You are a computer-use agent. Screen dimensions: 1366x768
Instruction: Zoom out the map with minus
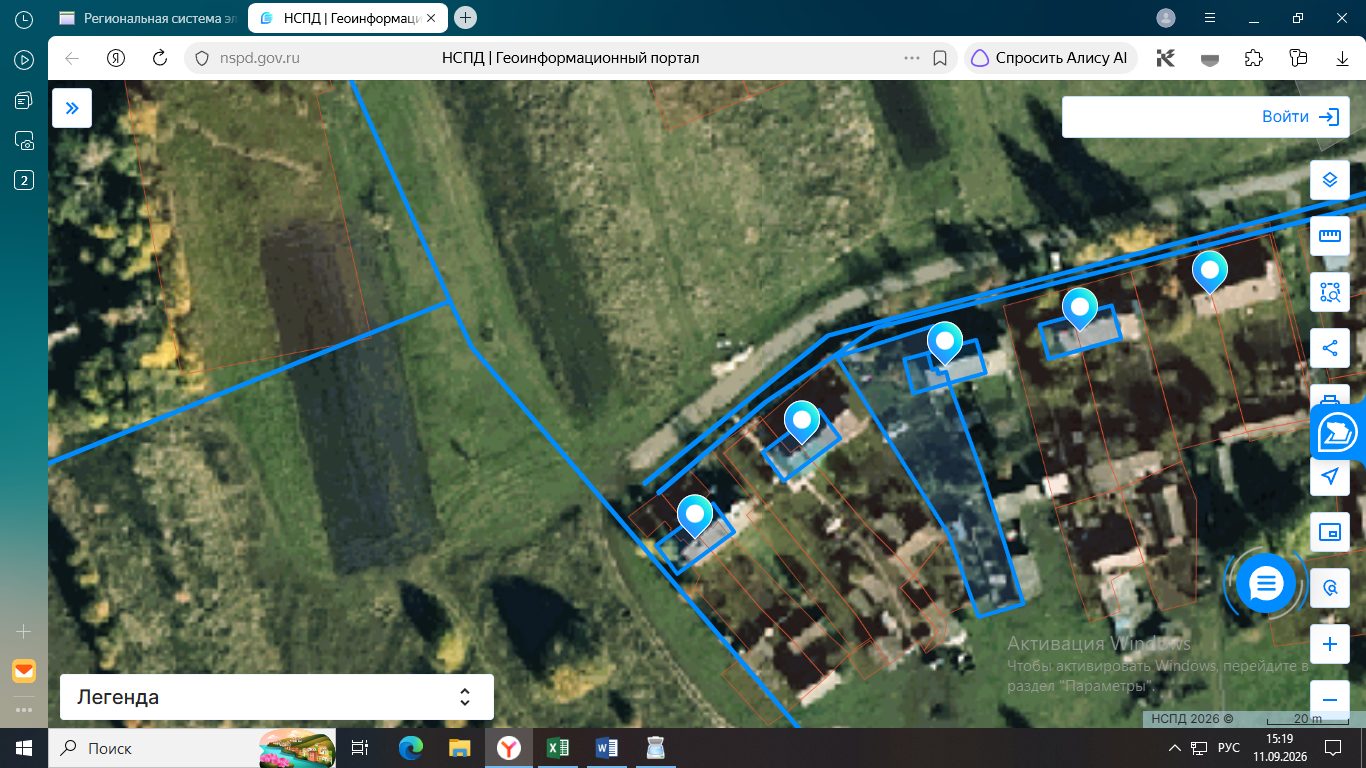1329,700
